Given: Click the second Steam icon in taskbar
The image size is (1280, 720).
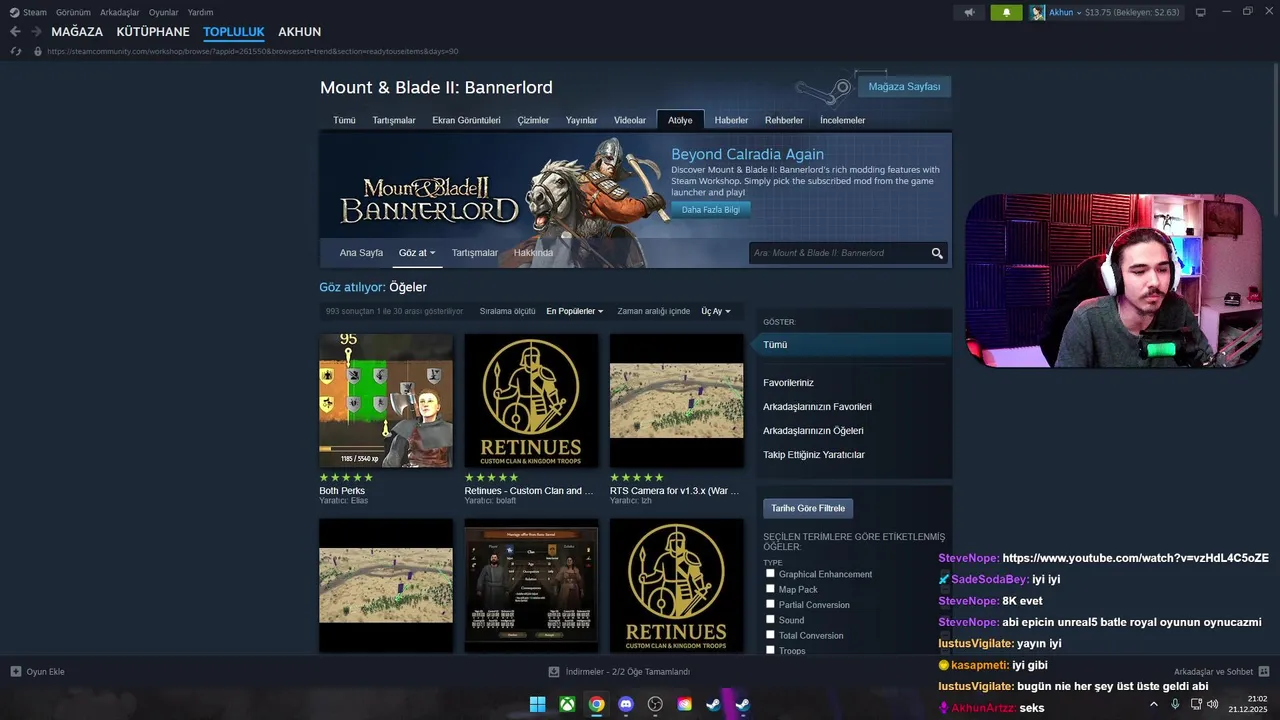Looking at the screenshot, I should click(743, 704).
